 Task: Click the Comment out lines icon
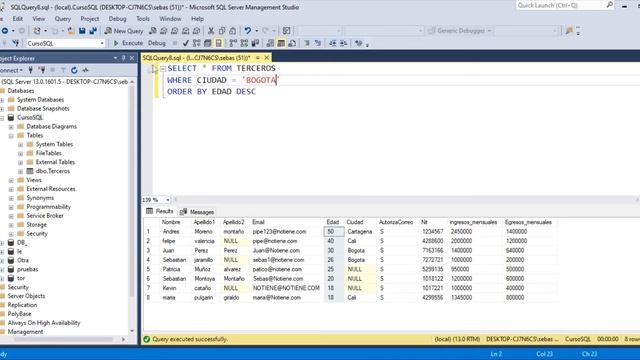(307, 43)
